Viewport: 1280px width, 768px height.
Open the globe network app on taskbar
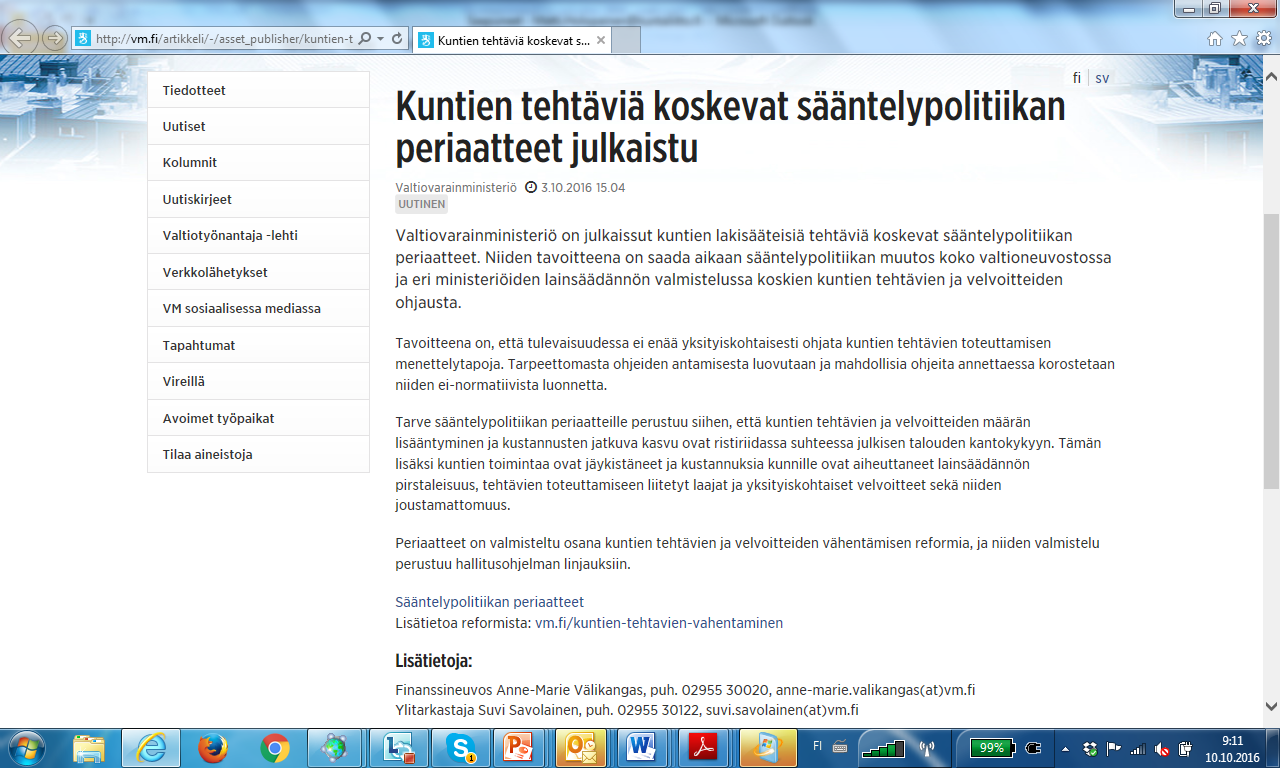coord(336,748)
